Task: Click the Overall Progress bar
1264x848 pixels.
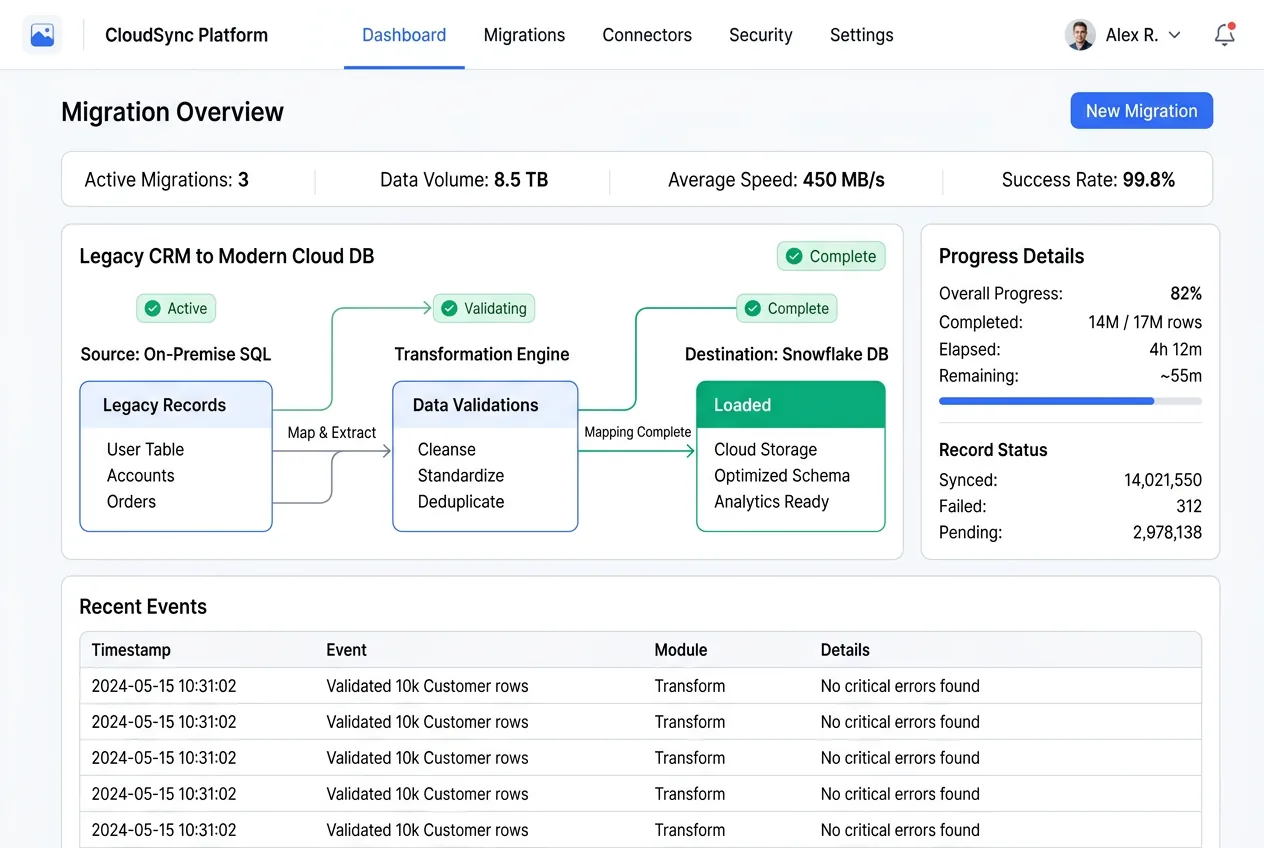Action: click(x=1070, y=401)
